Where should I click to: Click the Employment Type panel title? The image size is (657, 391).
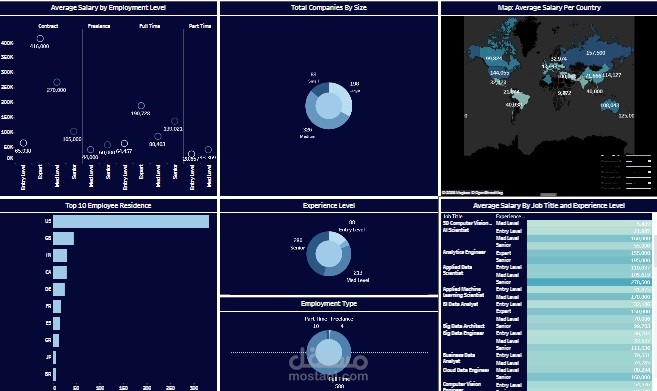click(329, 303)
